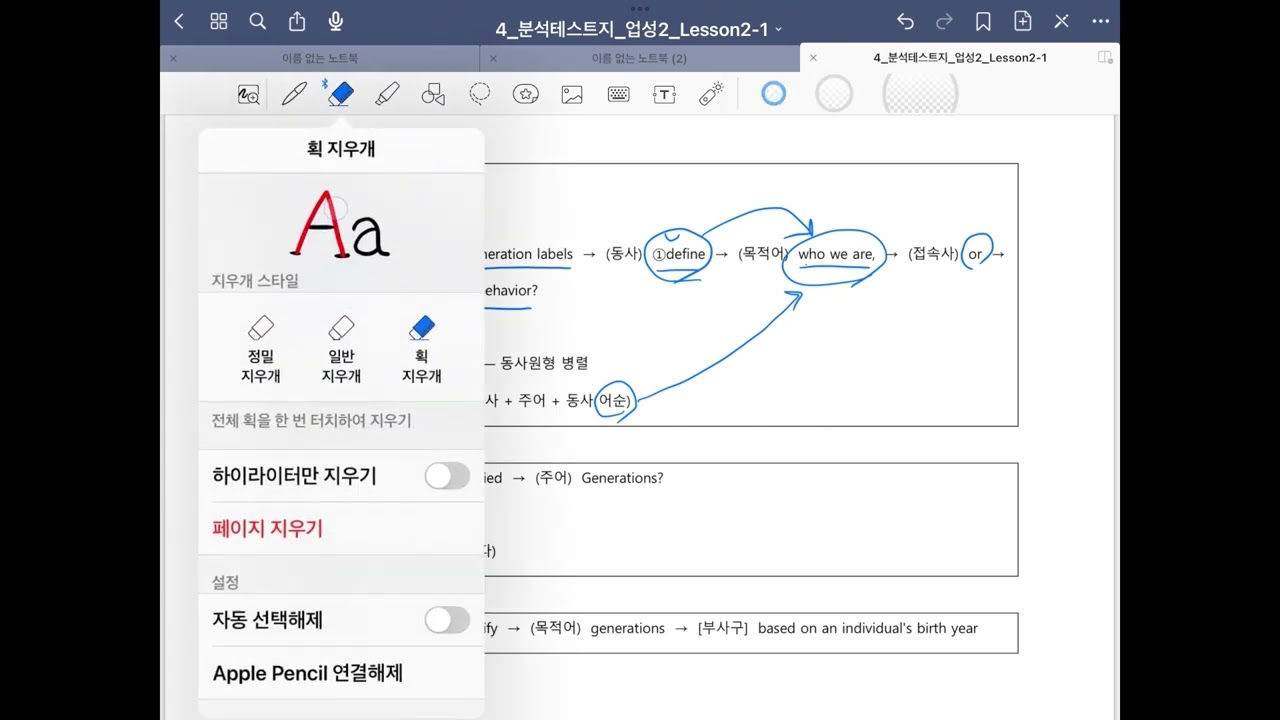
Task: Select the Eraser tool in toolbar
Action: [x=340, y=94]
